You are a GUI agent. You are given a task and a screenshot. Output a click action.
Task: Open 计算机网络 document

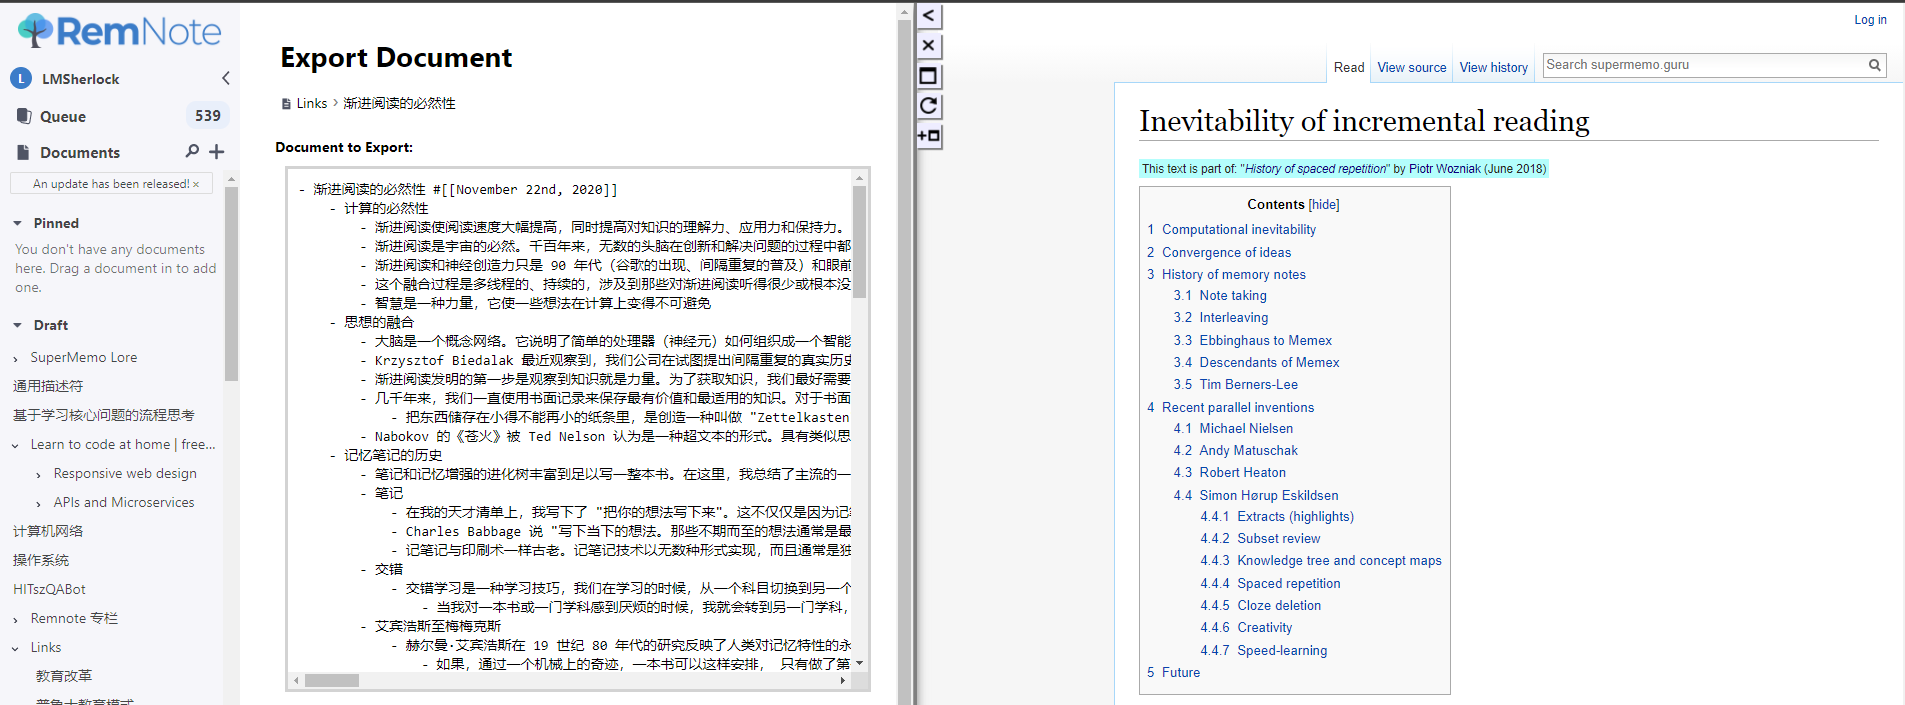click(x=48, y=531)
